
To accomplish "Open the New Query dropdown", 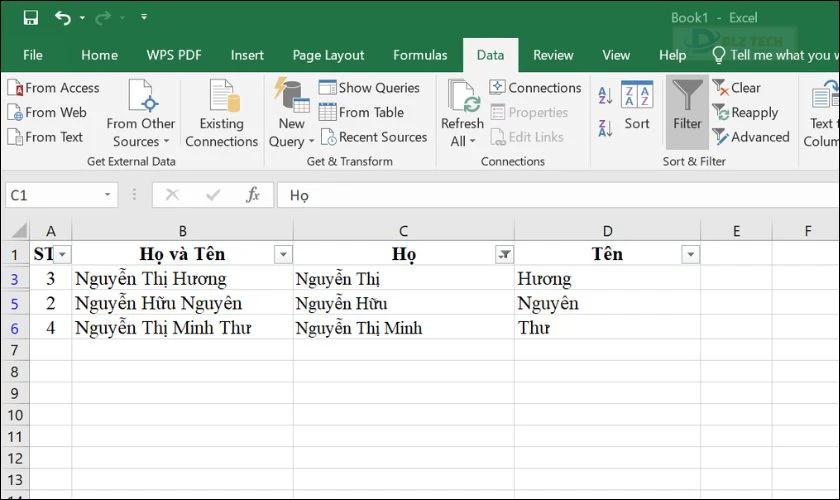I will pyautogui.click(x=291, y=114).
